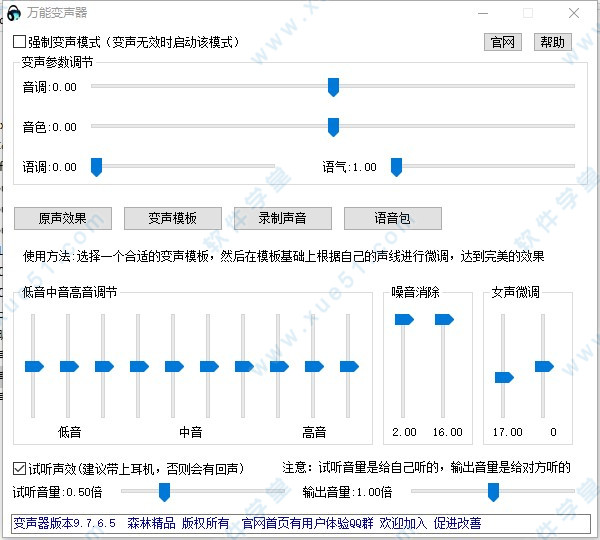Click the 音调:0.00 label
Screen dimensions: 600x540
50,87
